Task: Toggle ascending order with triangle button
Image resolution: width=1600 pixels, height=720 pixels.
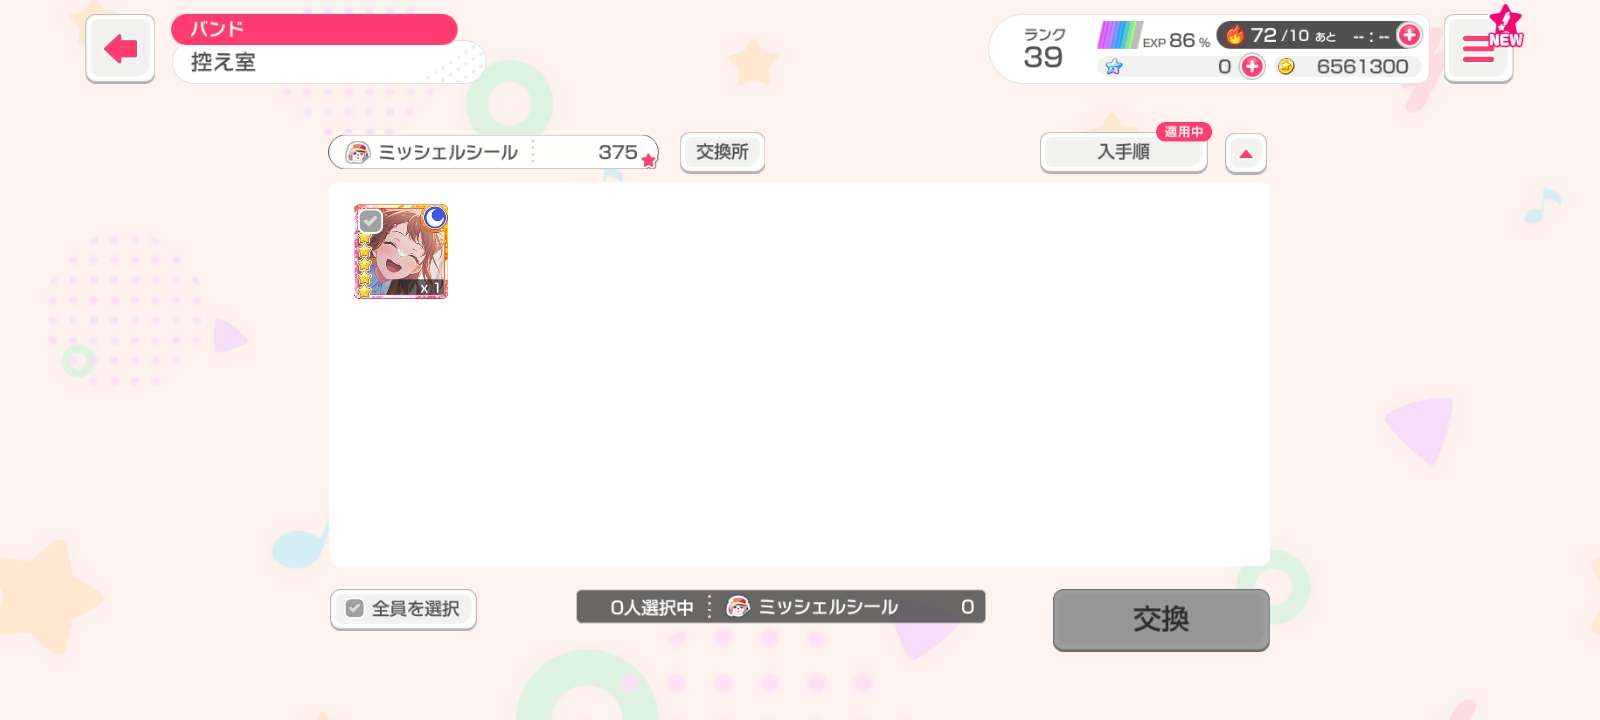Action: (1246, 153)
